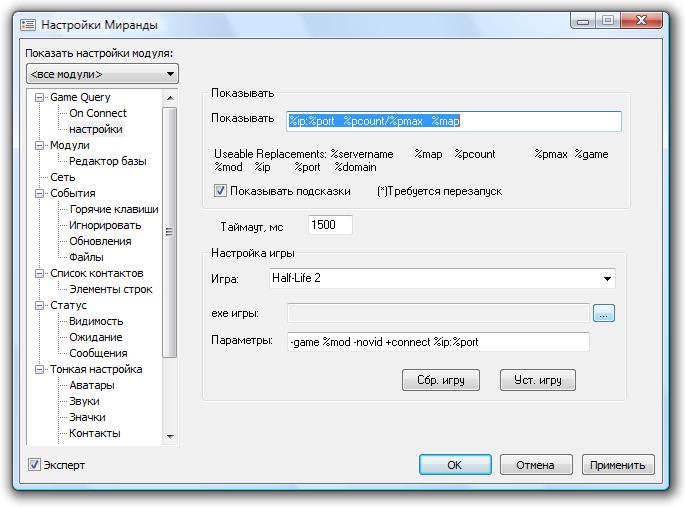Image resolution: width=685 pixels, height=507 pixels.
Task: Open the Игра dropdown showing Half-Life 2
Action: [442, 278]
